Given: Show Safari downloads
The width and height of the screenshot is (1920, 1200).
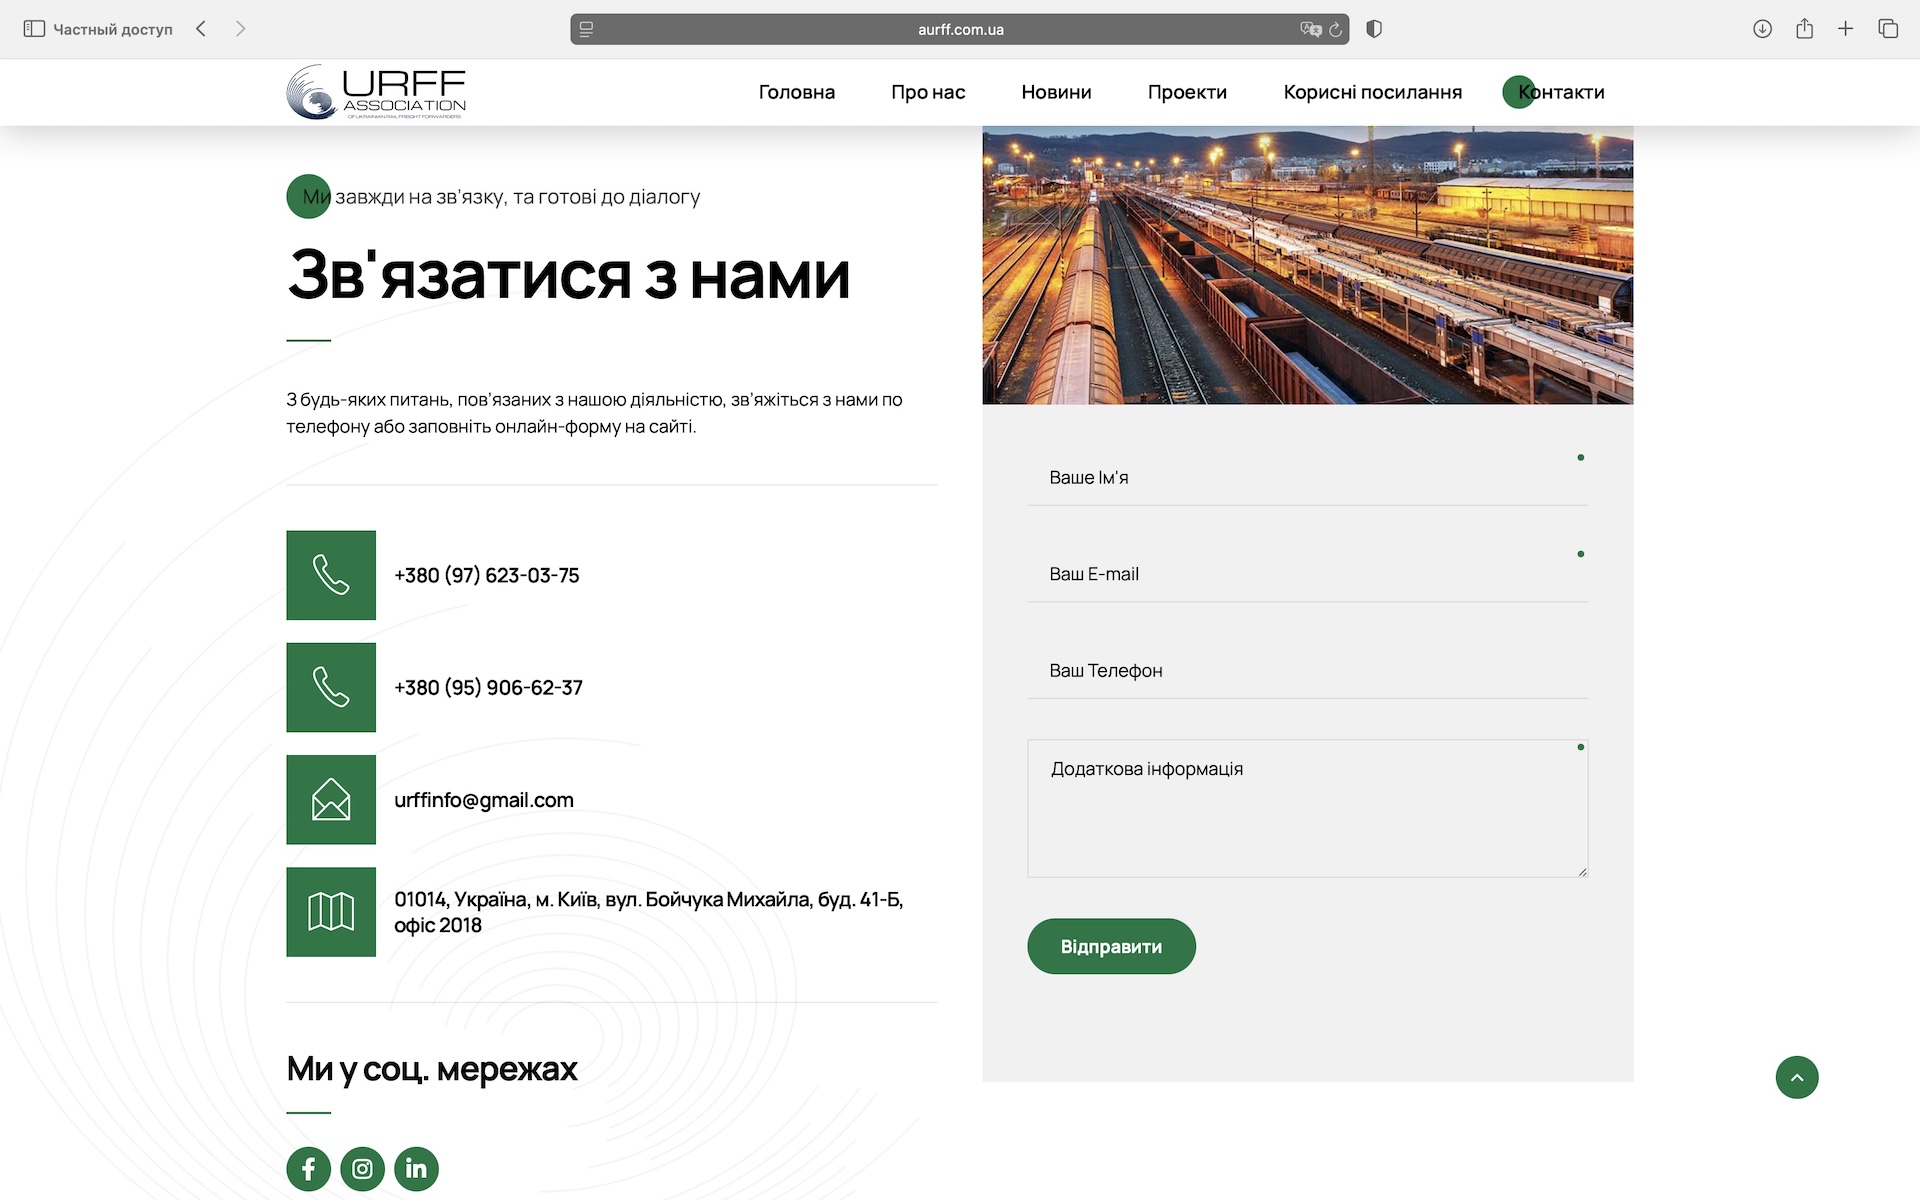Looking at the screenshot, I should 1762,29.
